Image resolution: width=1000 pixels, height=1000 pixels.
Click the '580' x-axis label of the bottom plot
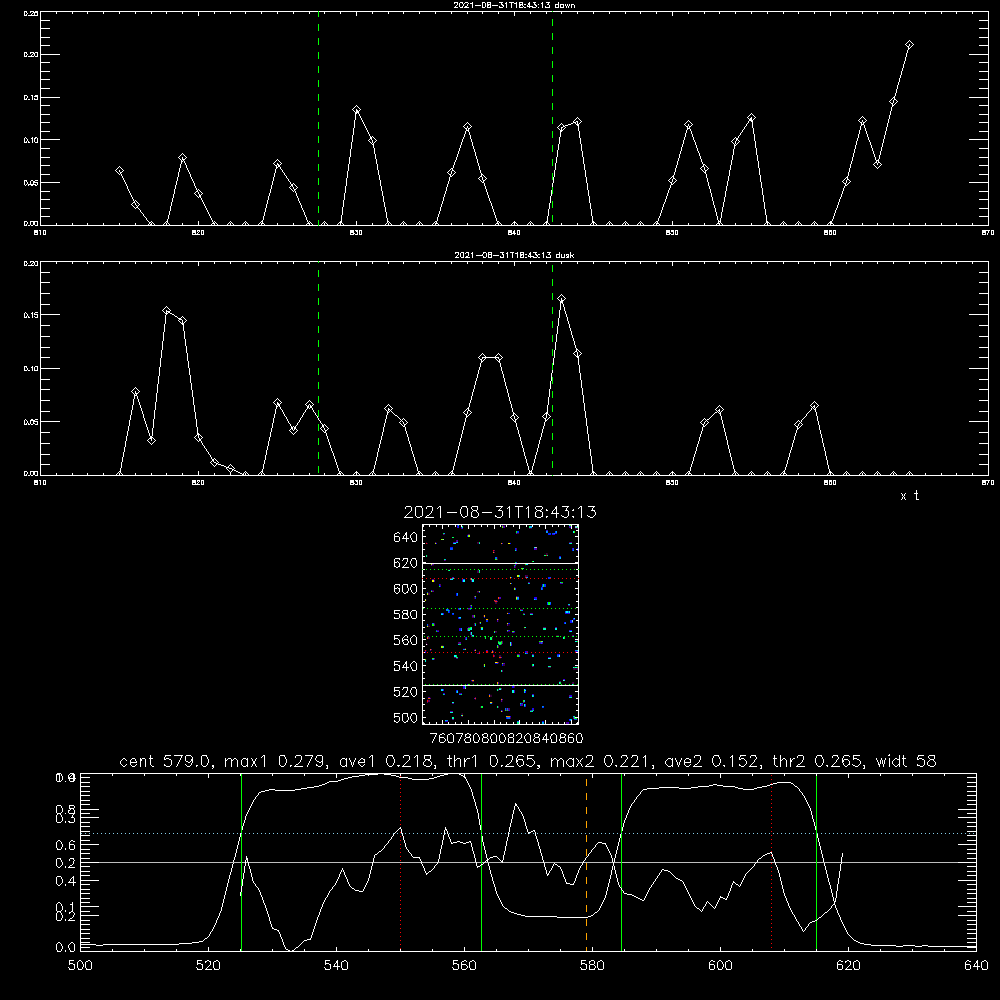pos(592,966)
